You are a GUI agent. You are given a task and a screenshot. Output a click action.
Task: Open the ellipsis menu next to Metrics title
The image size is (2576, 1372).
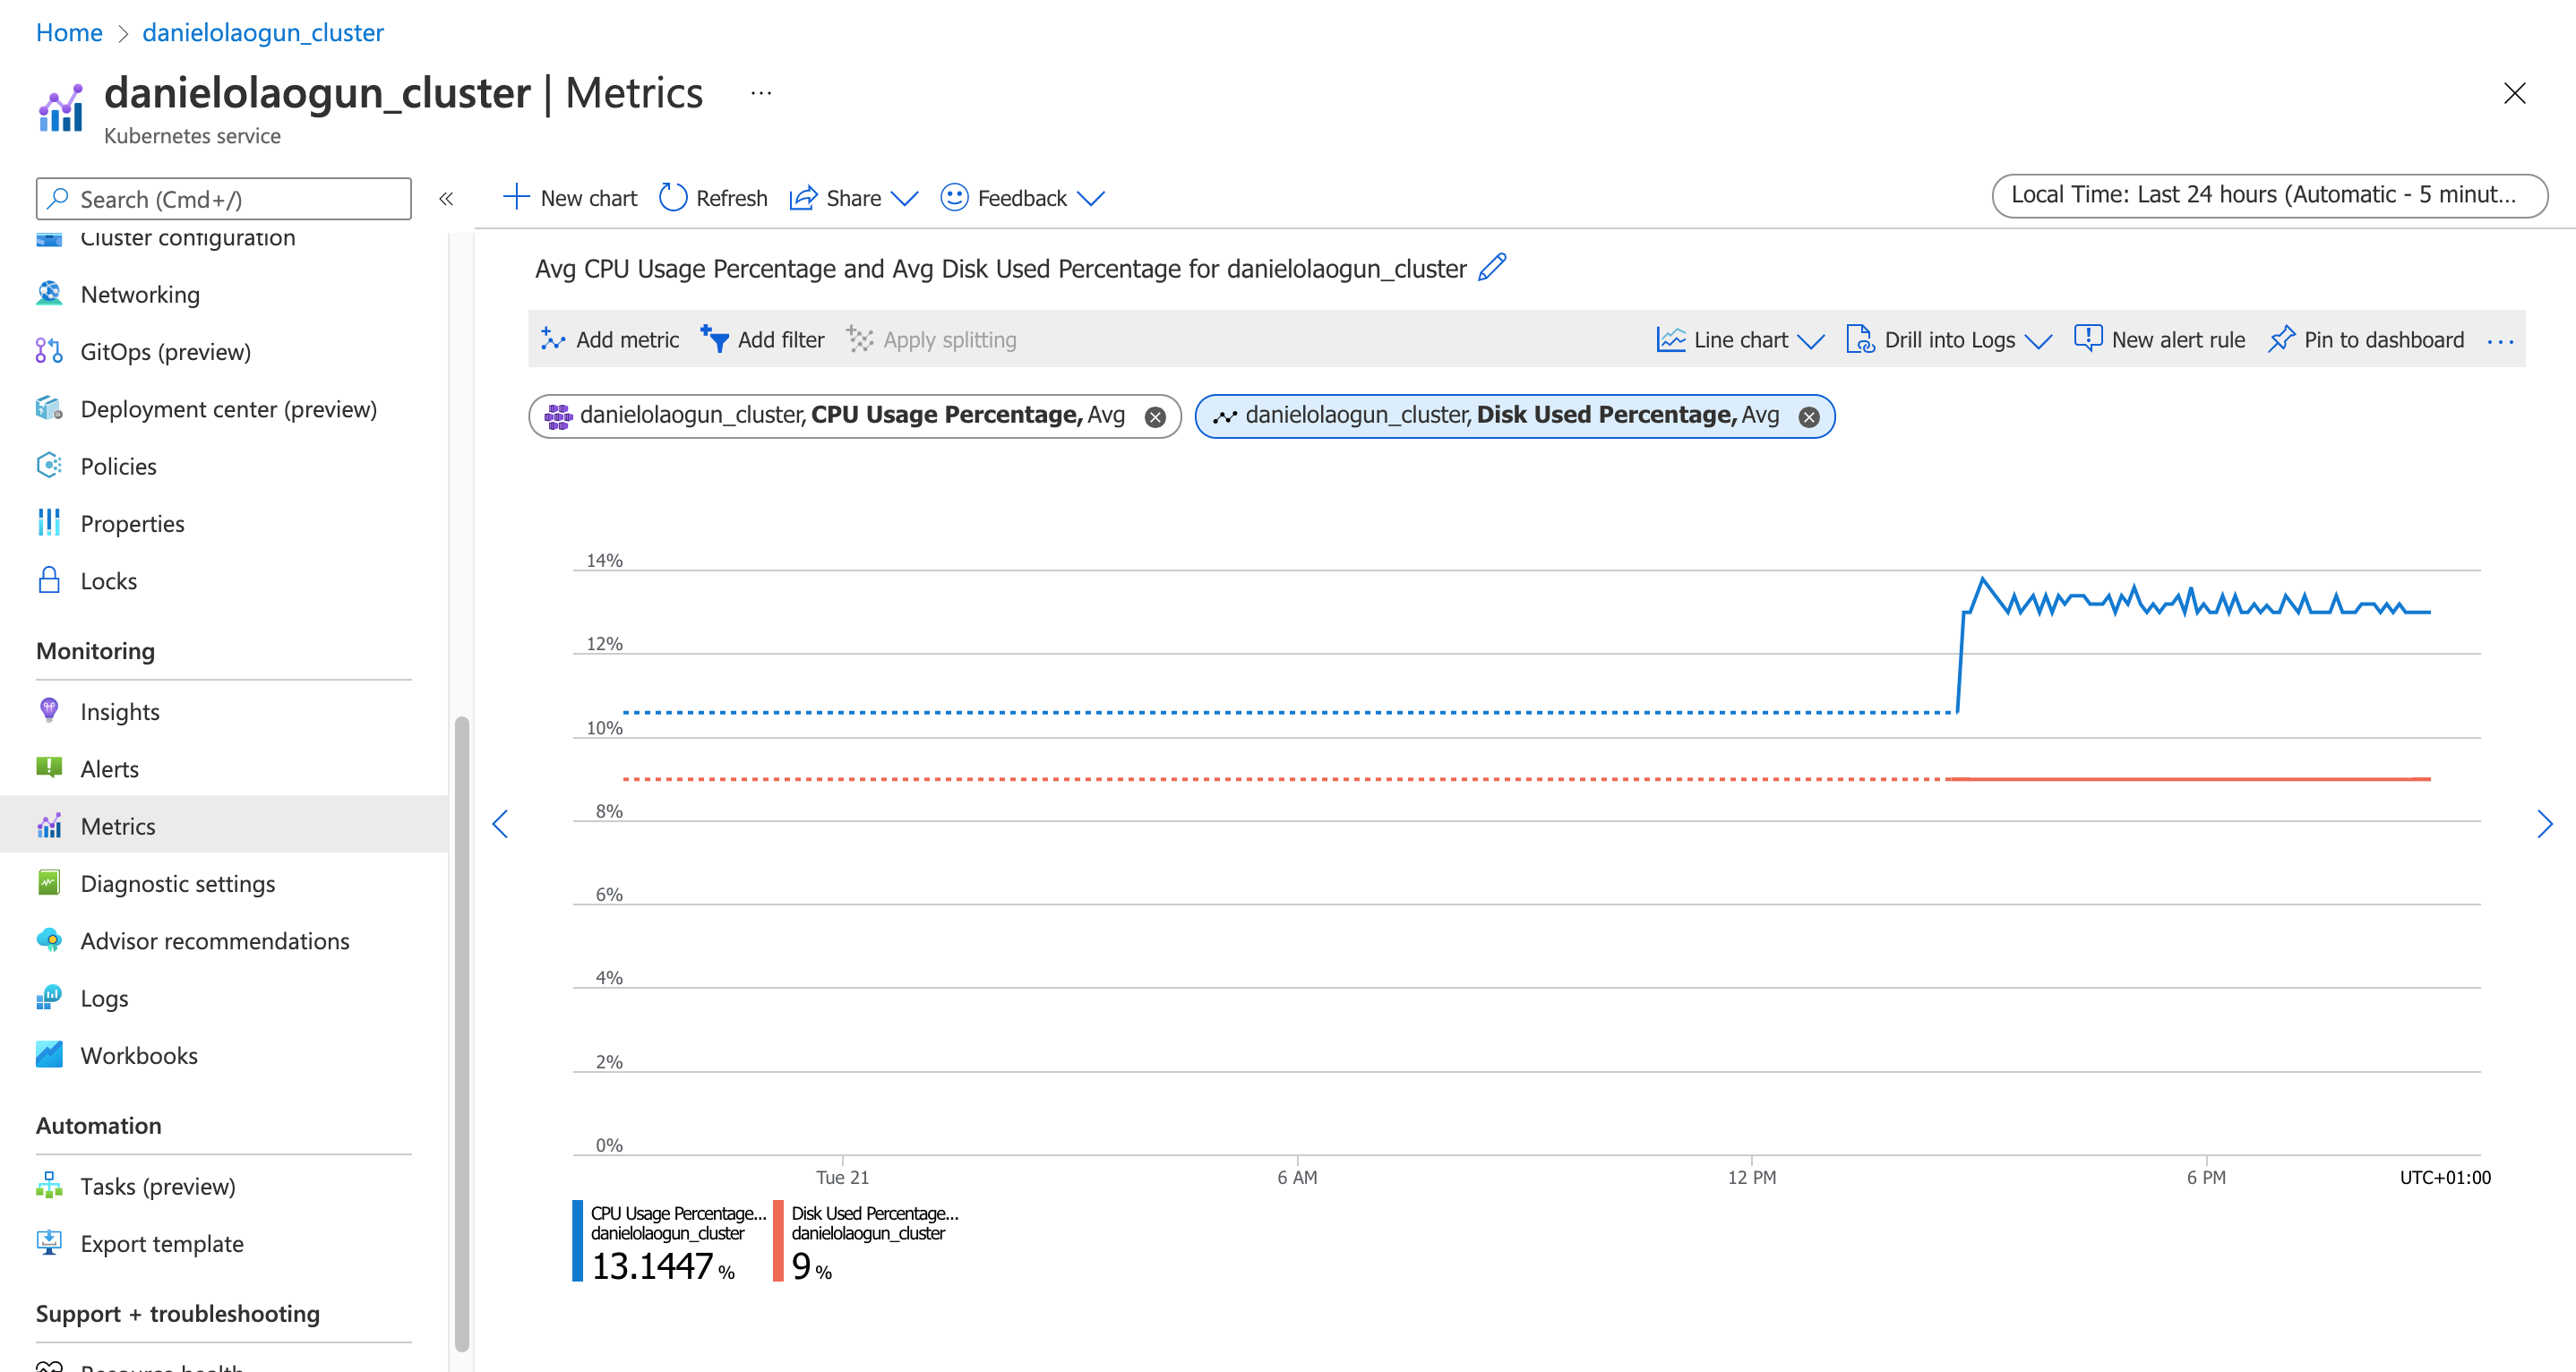(761, 93)
